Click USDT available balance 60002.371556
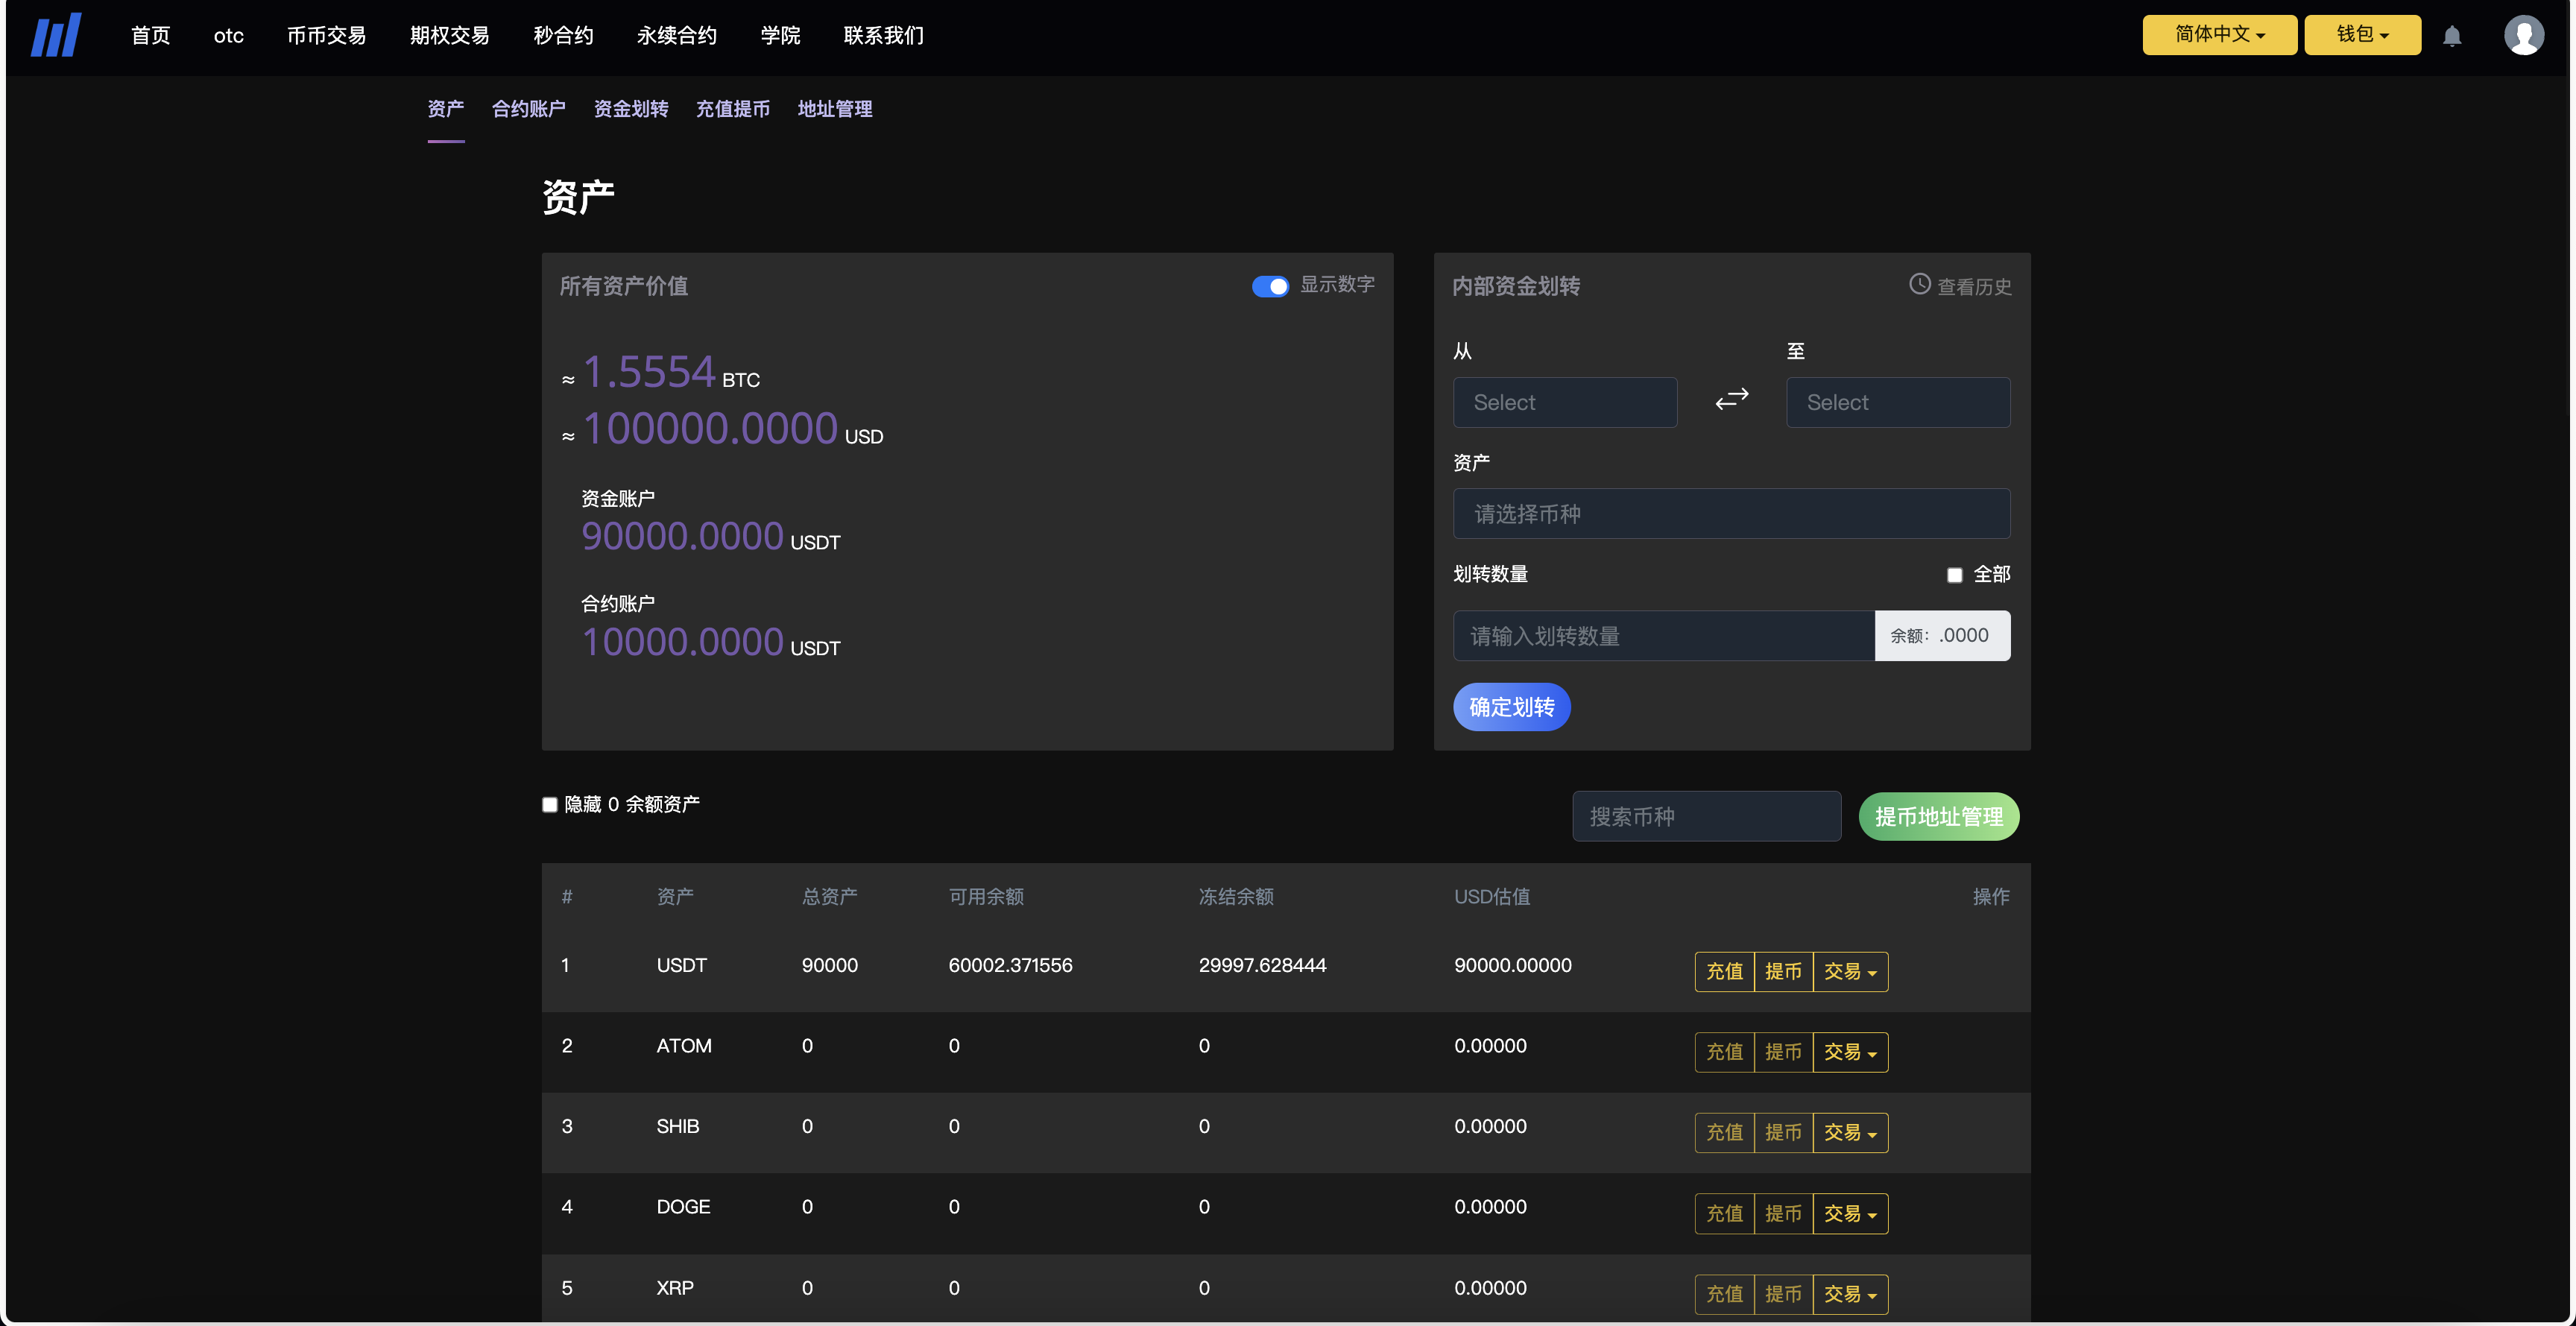This screenshot has width=2576, height=1326. 1010,966
